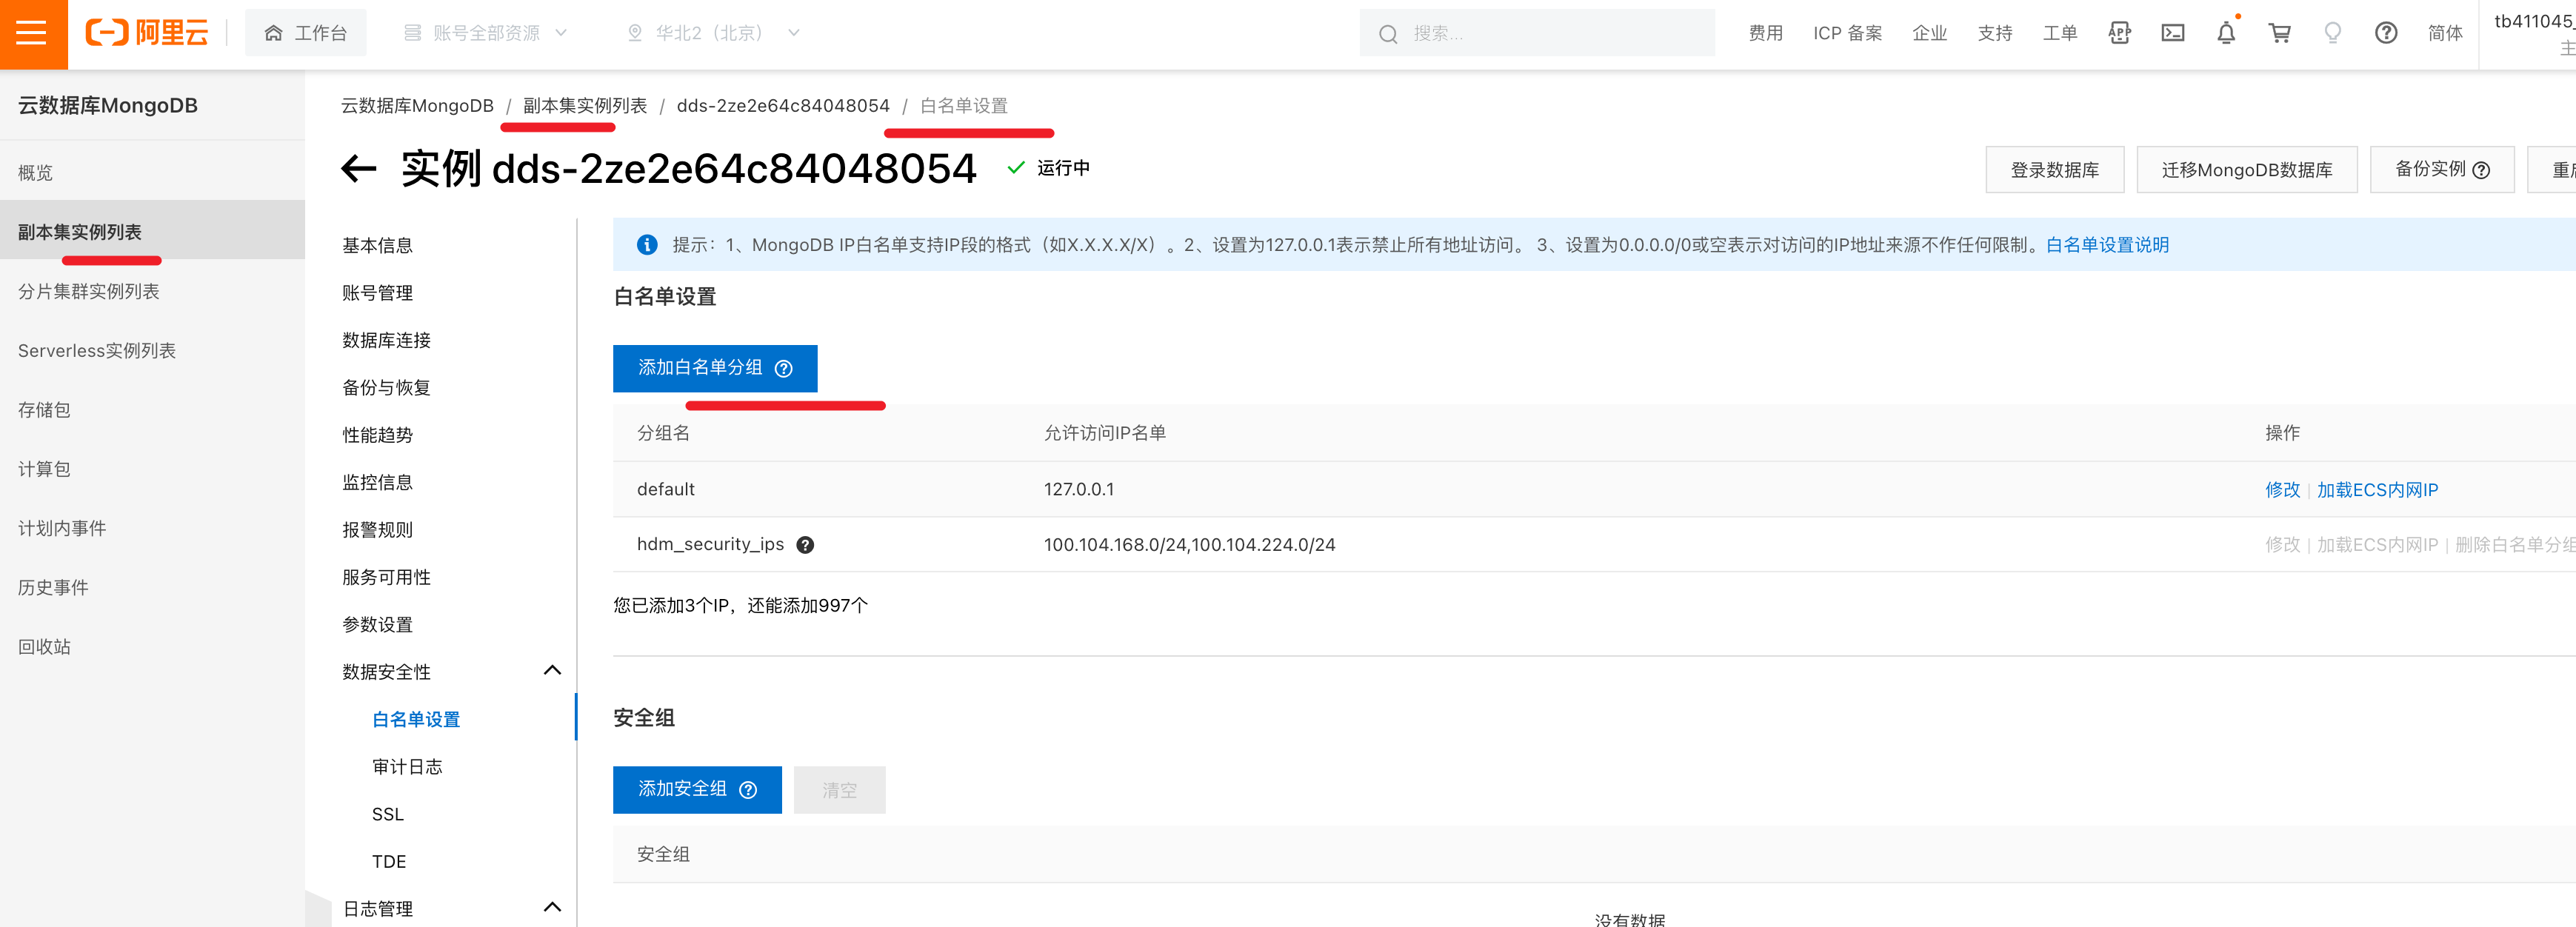Expand the account resources dropdown
2576x927 pixels.
click(x=486, y=33)
